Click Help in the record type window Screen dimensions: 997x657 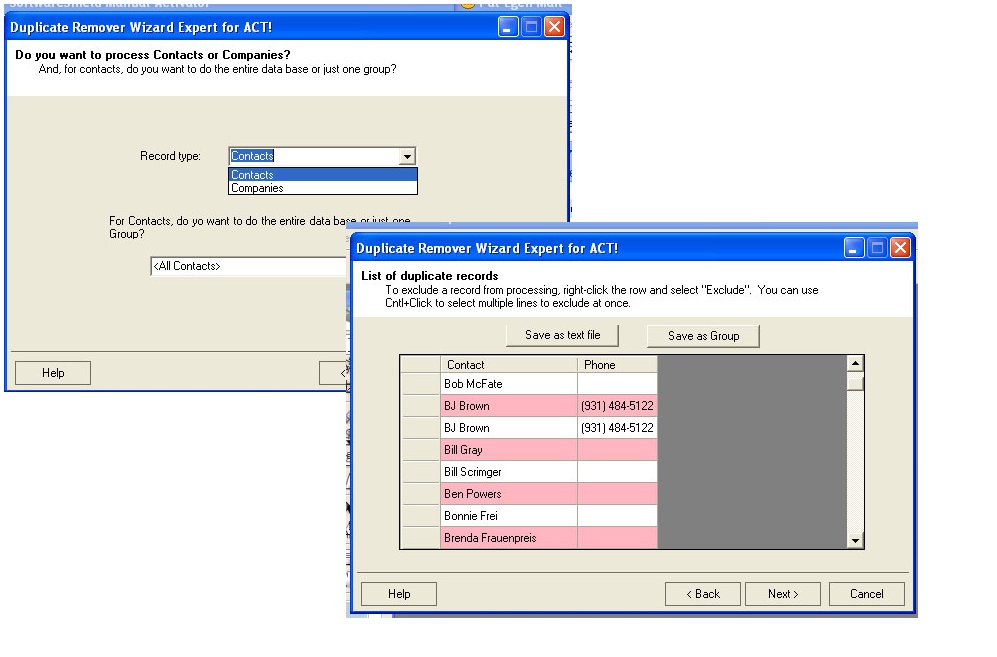53,373
